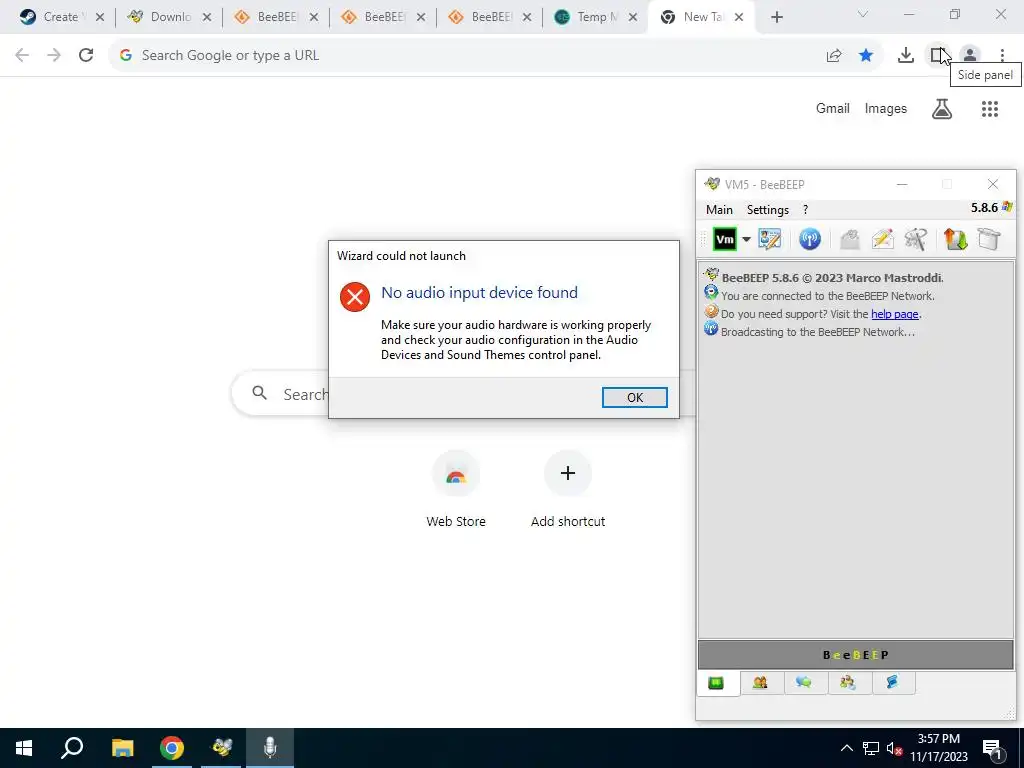This screenshot has height=768, width=1024.
Task: Click the write message pencil envelope icon
Action: pos(882,239)
